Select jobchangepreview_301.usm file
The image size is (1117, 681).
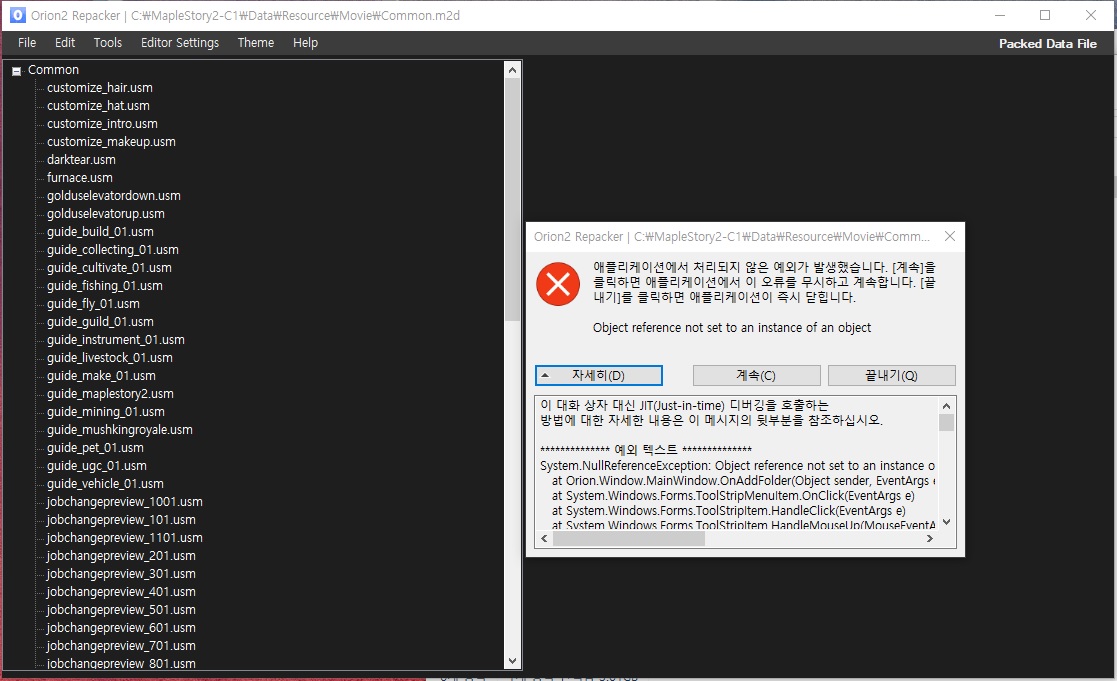(121, 573)
